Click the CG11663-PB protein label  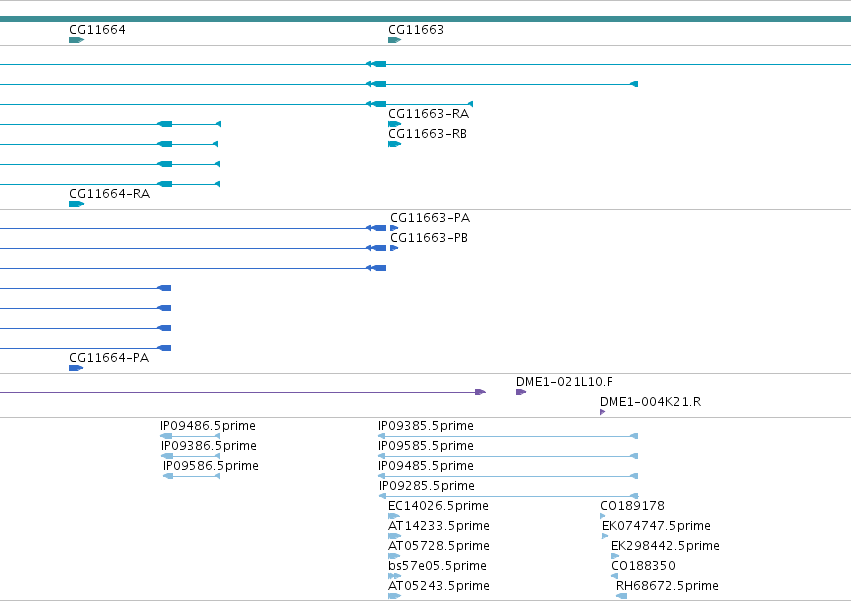[x=429, y=238]
